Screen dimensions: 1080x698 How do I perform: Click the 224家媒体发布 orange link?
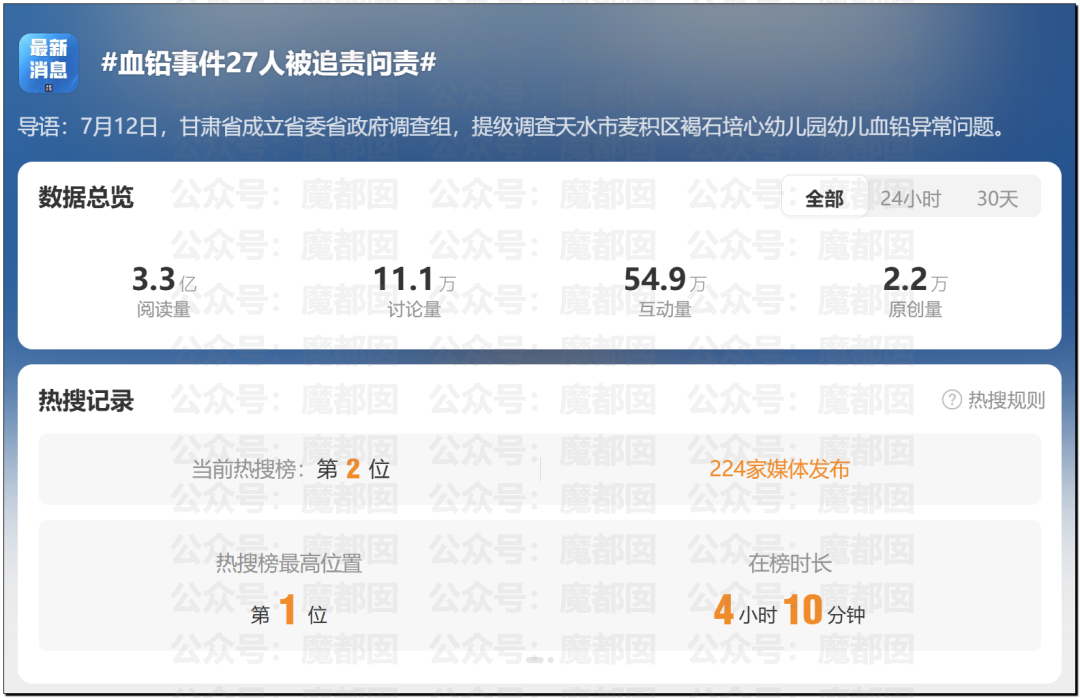point(779,469)
